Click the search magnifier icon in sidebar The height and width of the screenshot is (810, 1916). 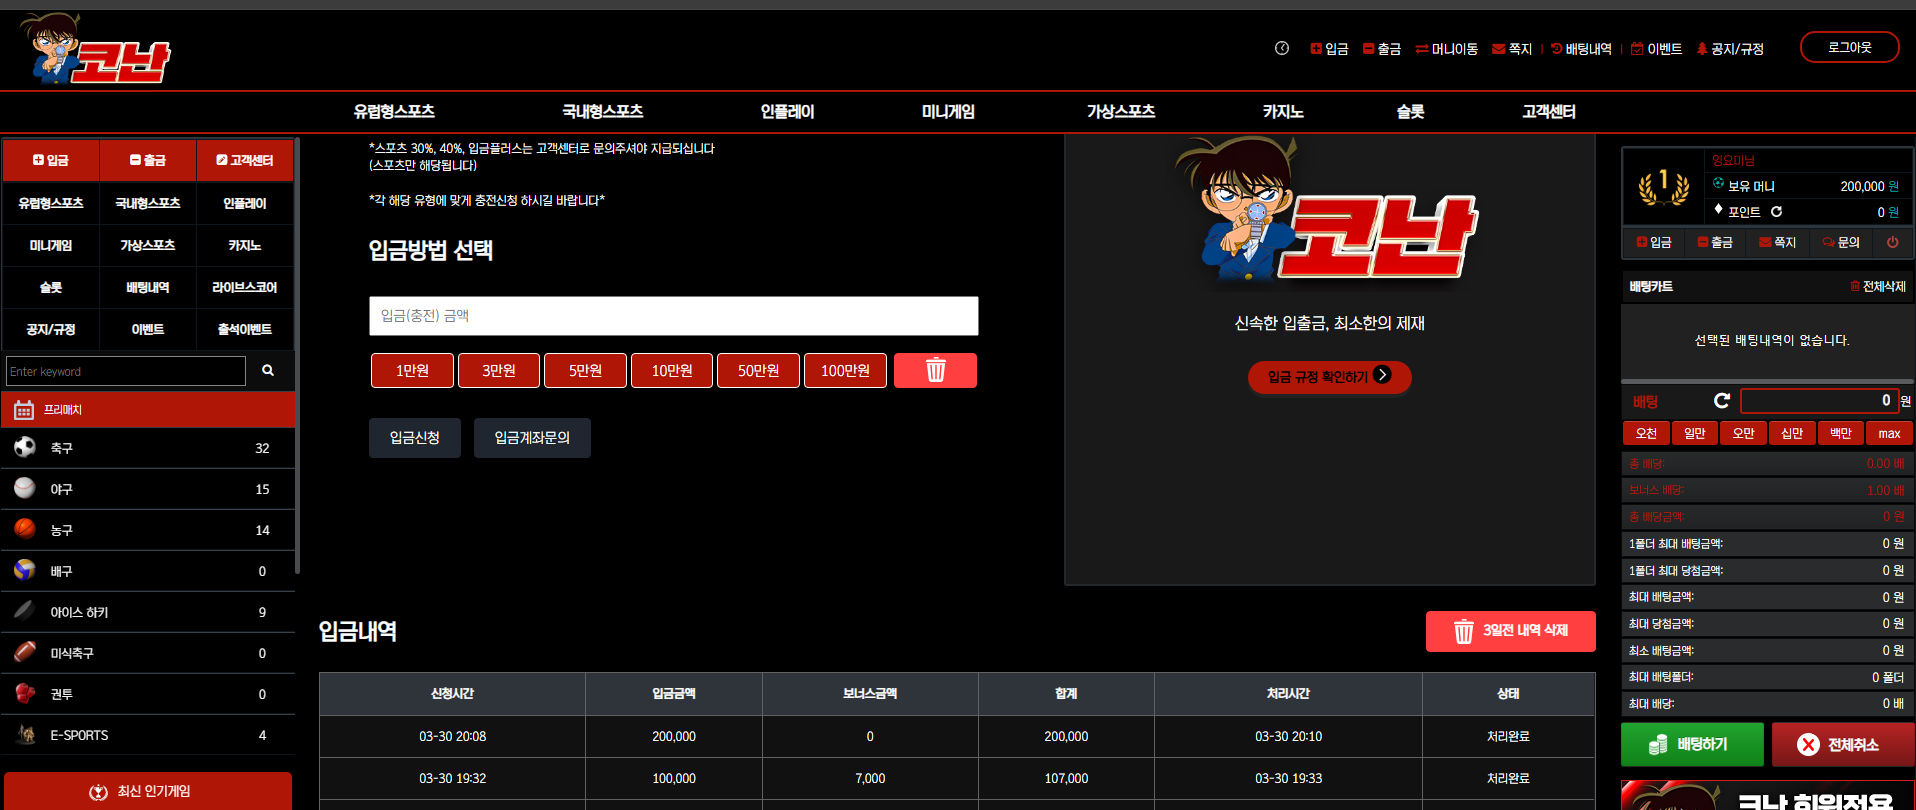(x=268, y=370)
